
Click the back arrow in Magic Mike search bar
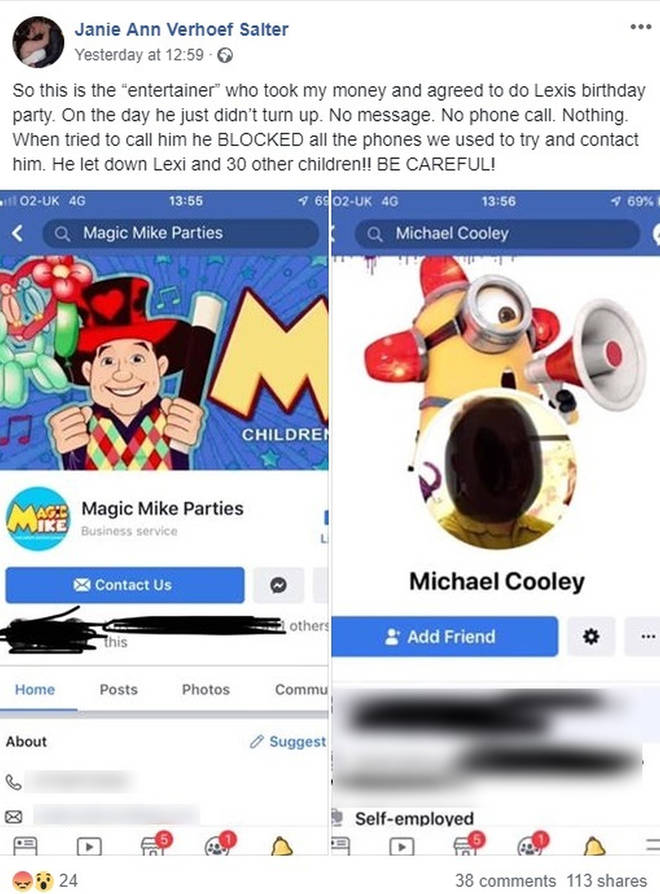(18, 233)
